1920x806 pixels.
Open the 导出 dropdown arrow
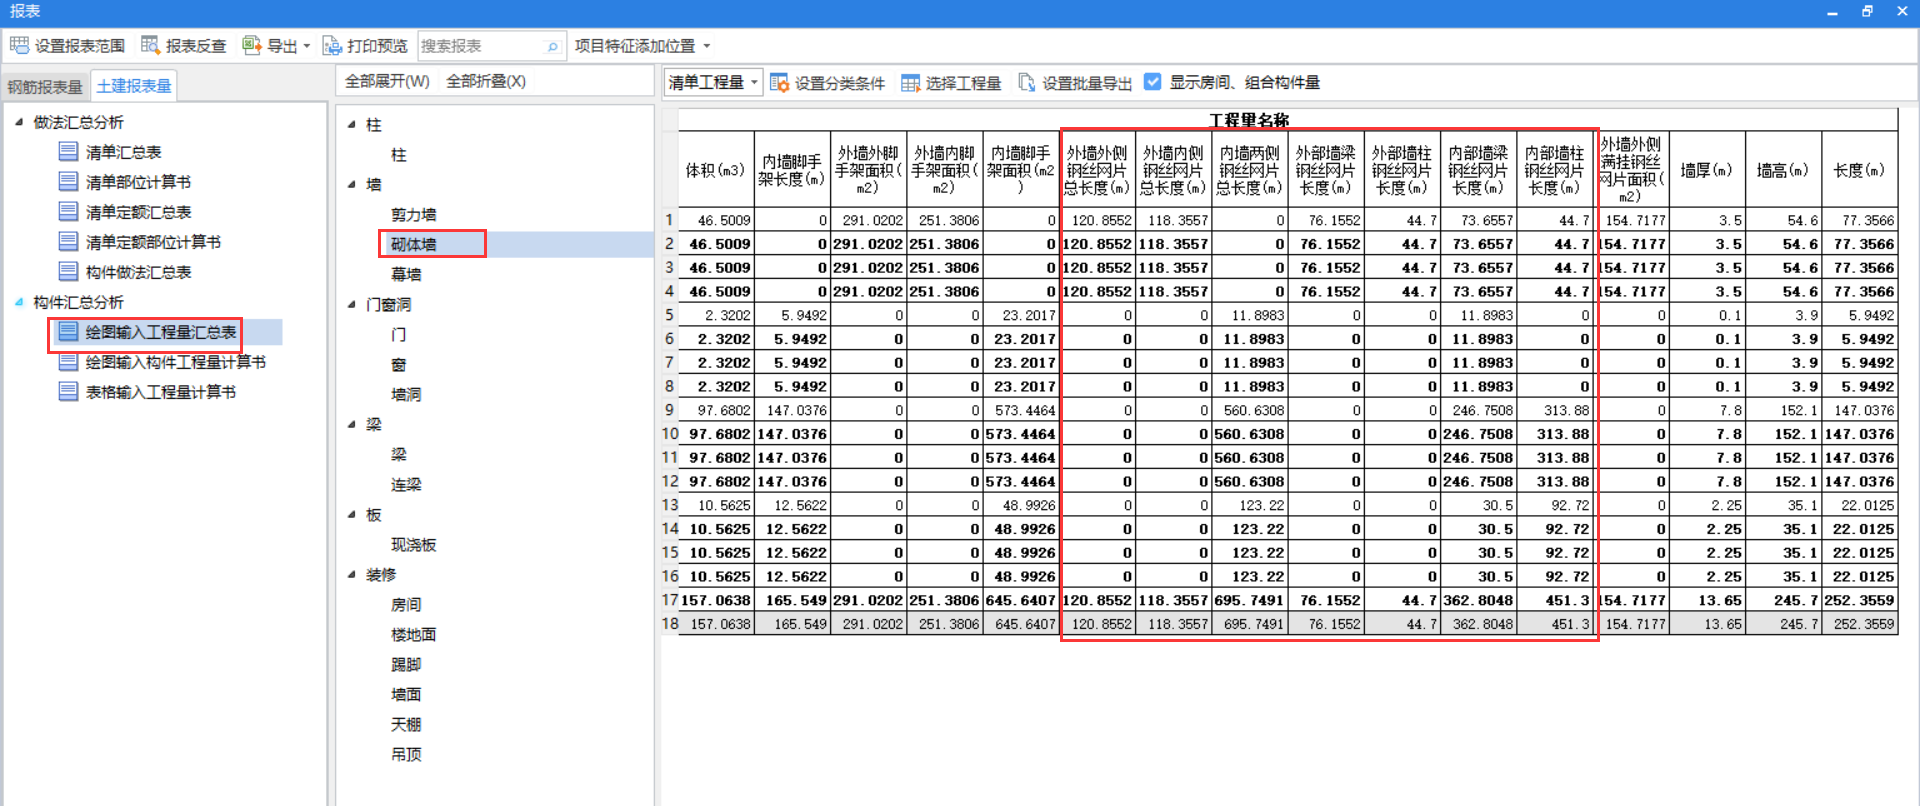307,46
